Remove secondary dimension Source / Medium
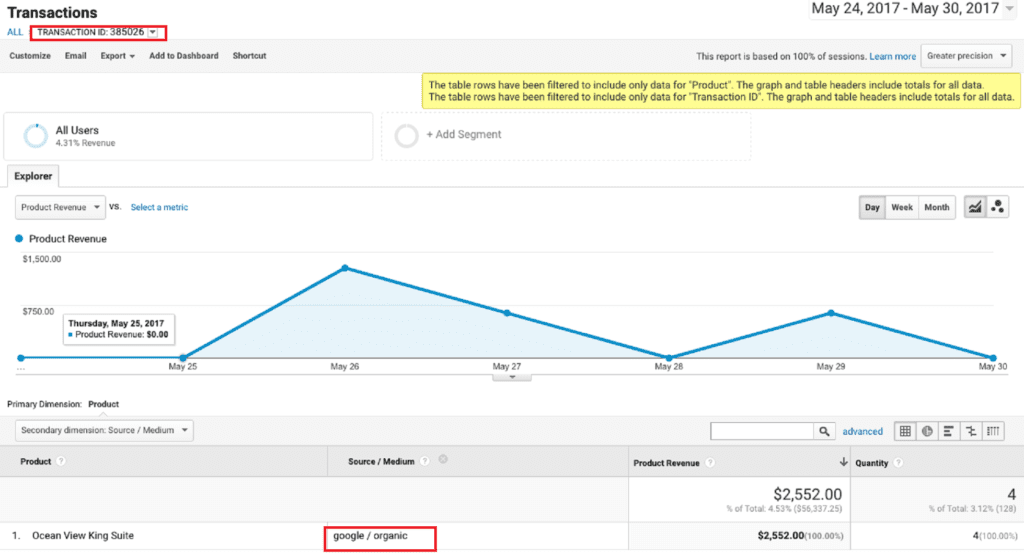The image size is (1024, 553). coord(443,460)
